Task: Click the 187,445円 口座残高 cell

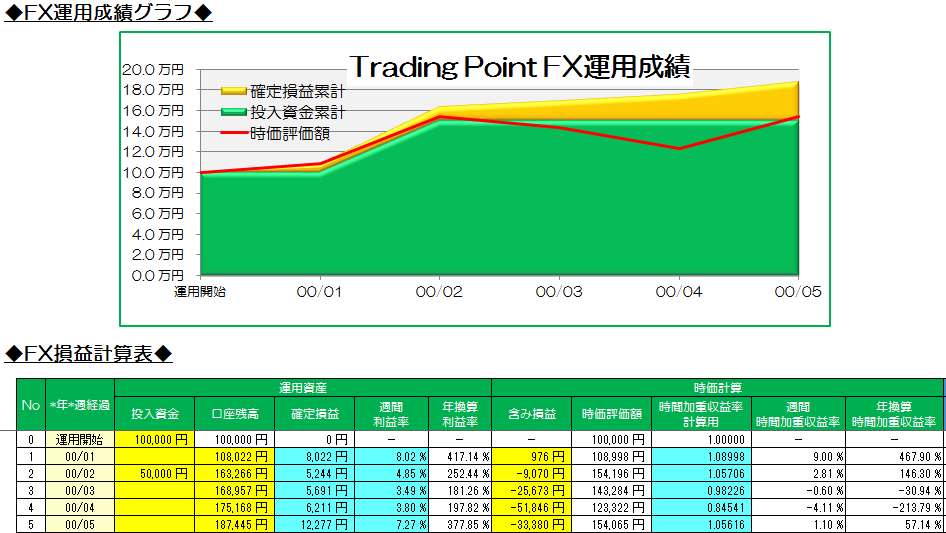Action: [235, 524]
